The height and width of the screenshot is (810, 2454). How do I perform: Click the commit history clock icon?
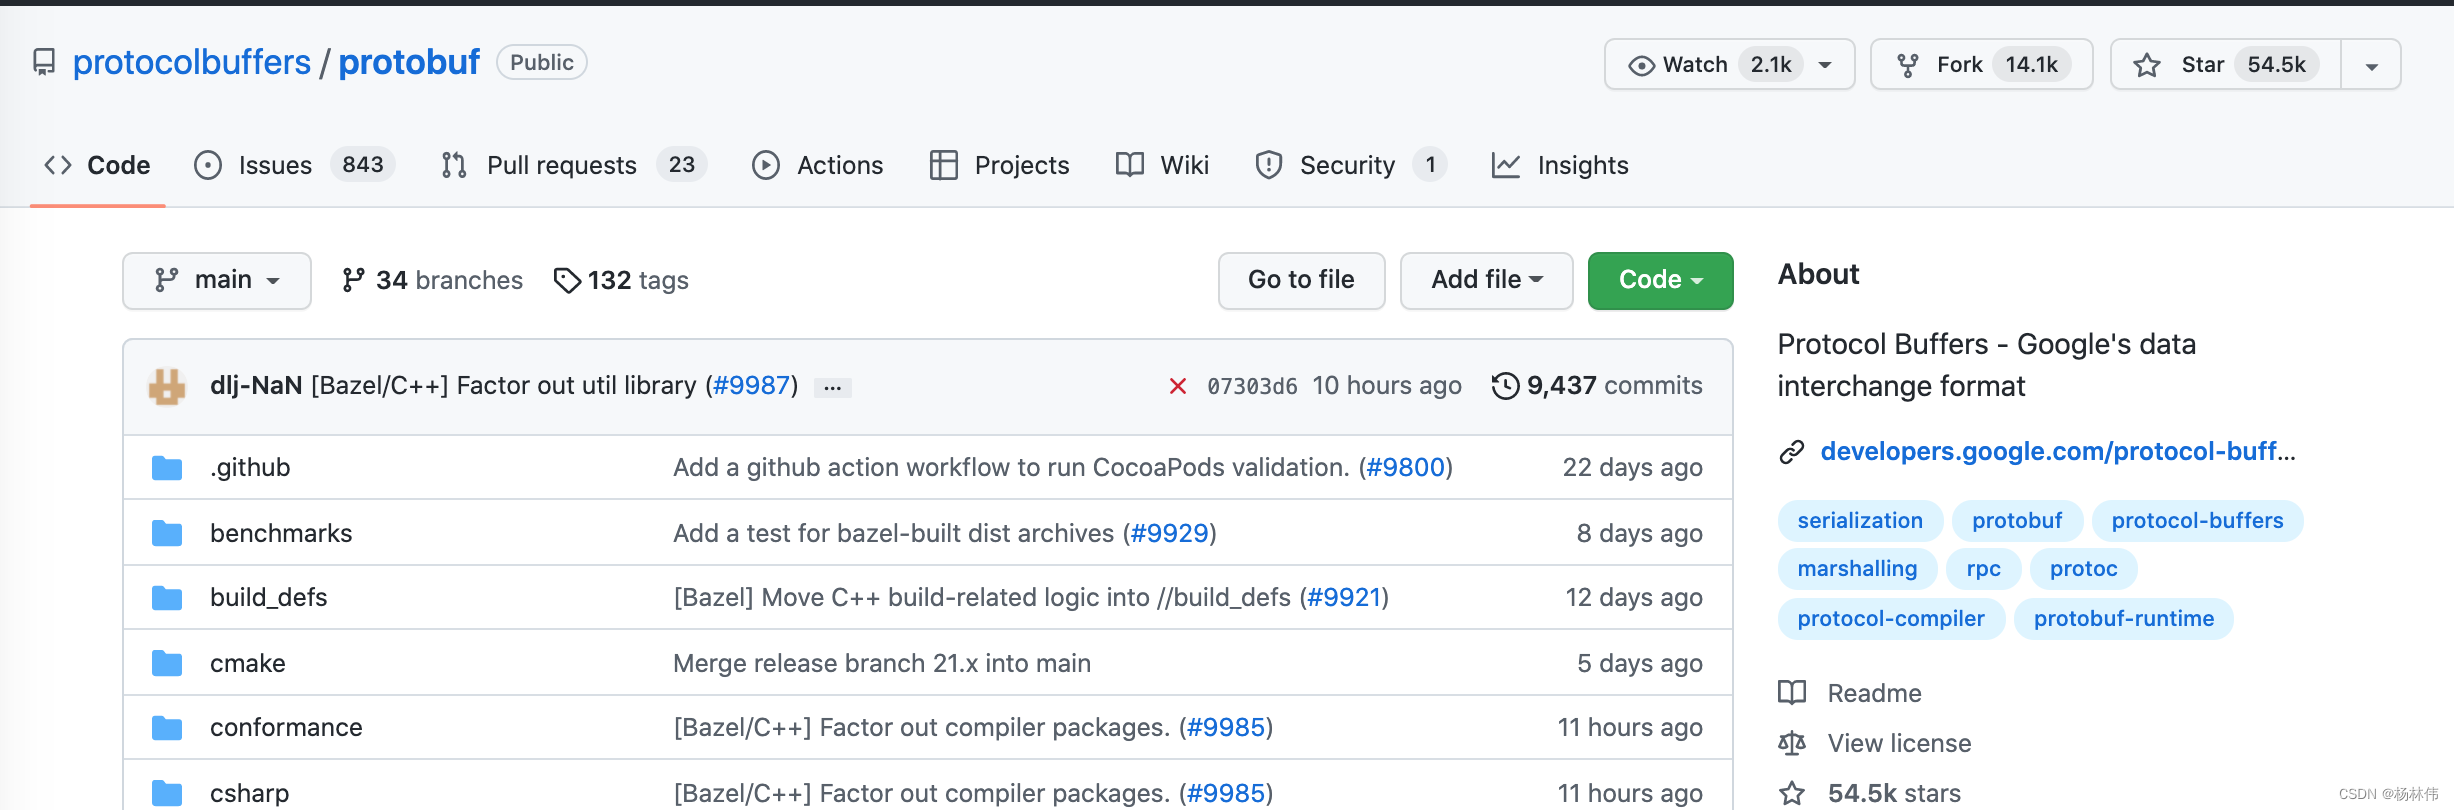pos(1505,386)
